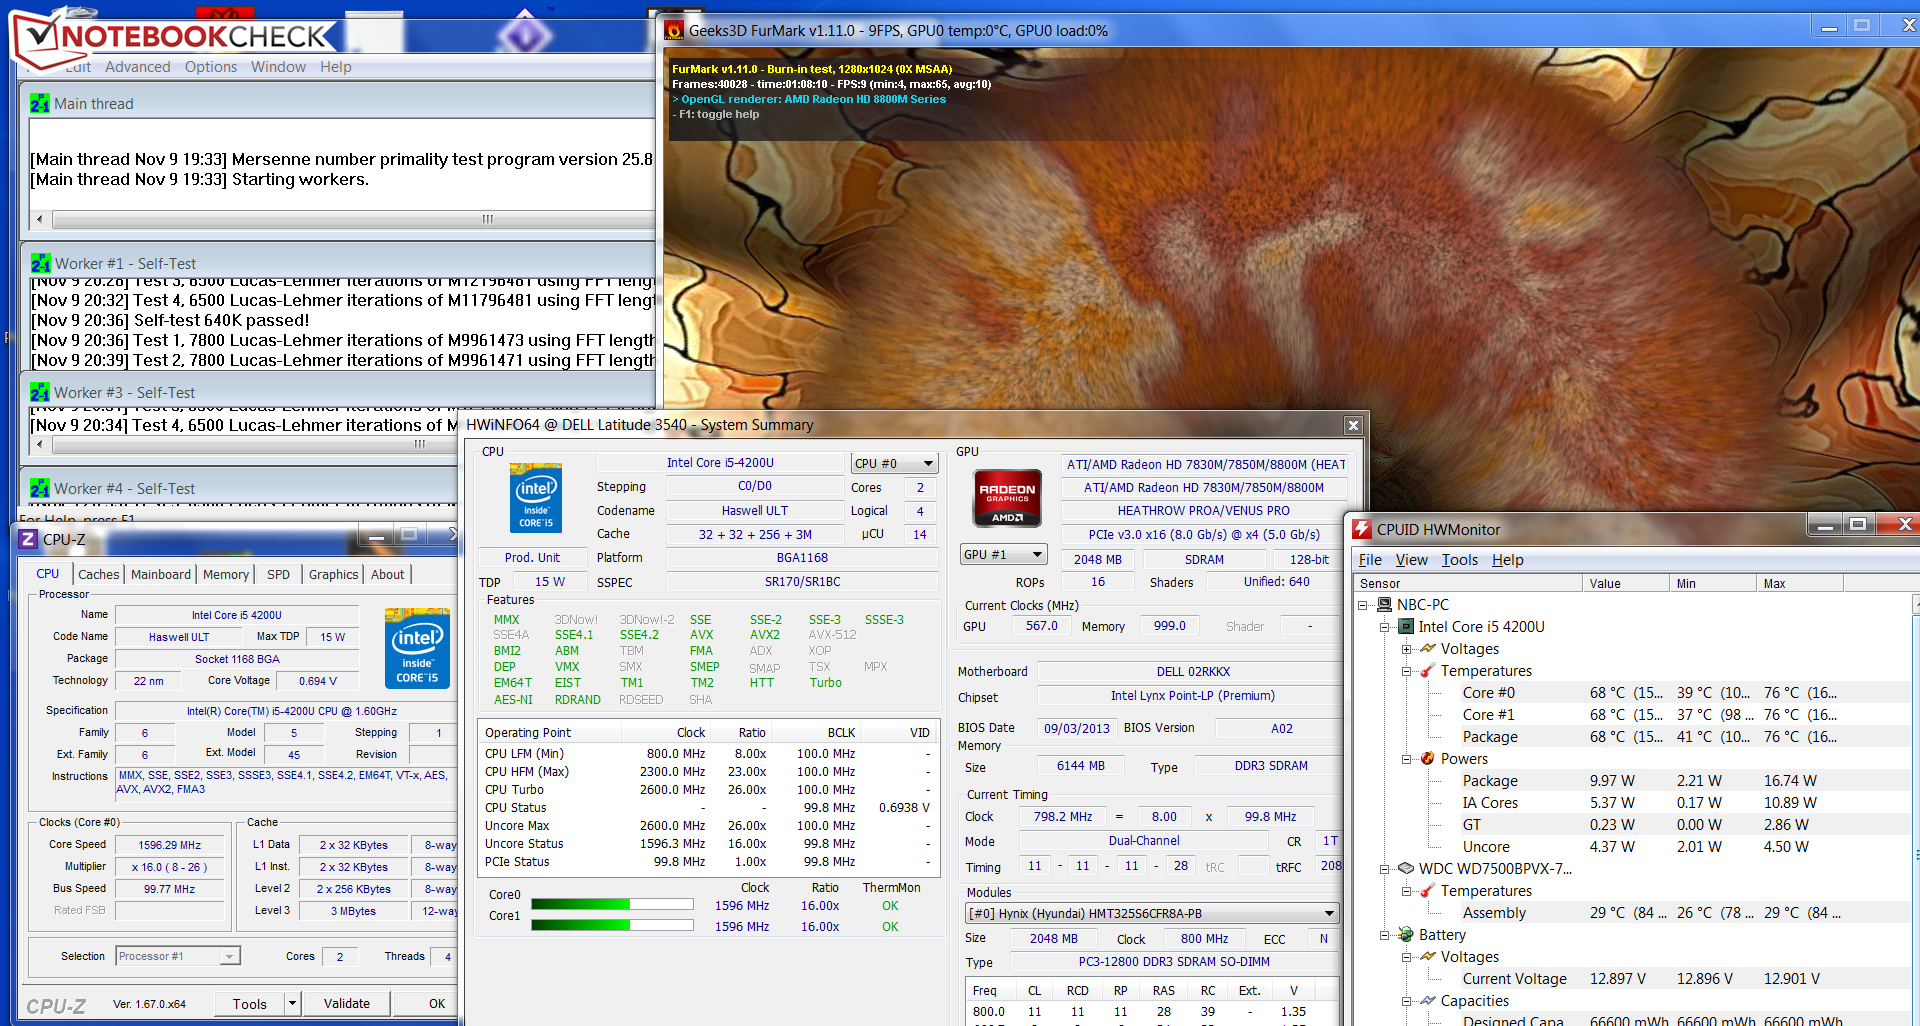Viewport: 1920px width, 1026px height.
Task: Click the Prime95 Main thread window icon
Action: pyautogui.click(x=40, y=103)
